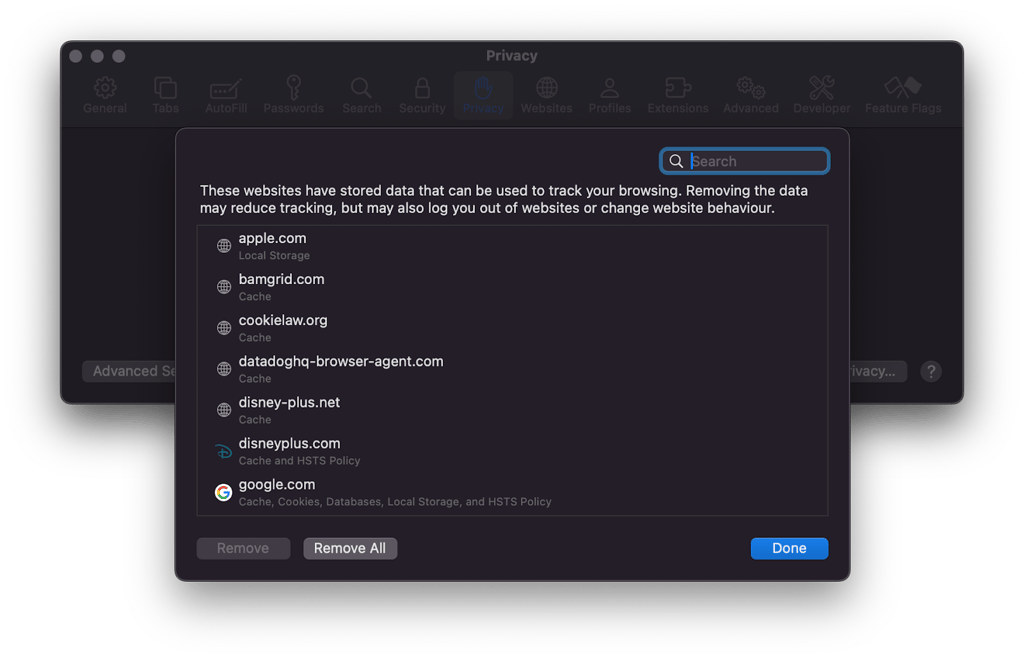Click Remove All website data button
The width and height of the screenshot is (1024, 661).
click(x=350, y=549)
